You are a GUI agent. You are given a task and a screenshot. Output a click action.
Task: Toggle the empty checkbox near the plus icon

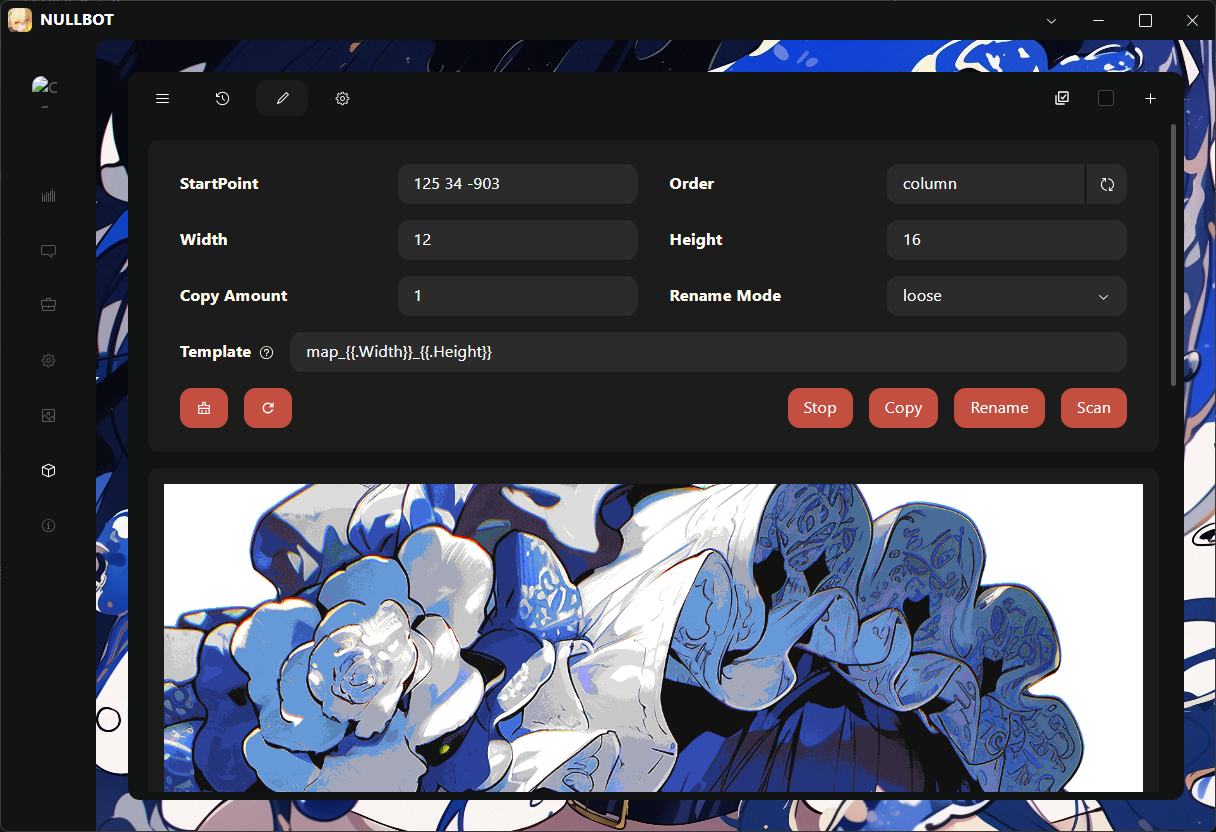pyautogui.click(x=1106, y=98)
